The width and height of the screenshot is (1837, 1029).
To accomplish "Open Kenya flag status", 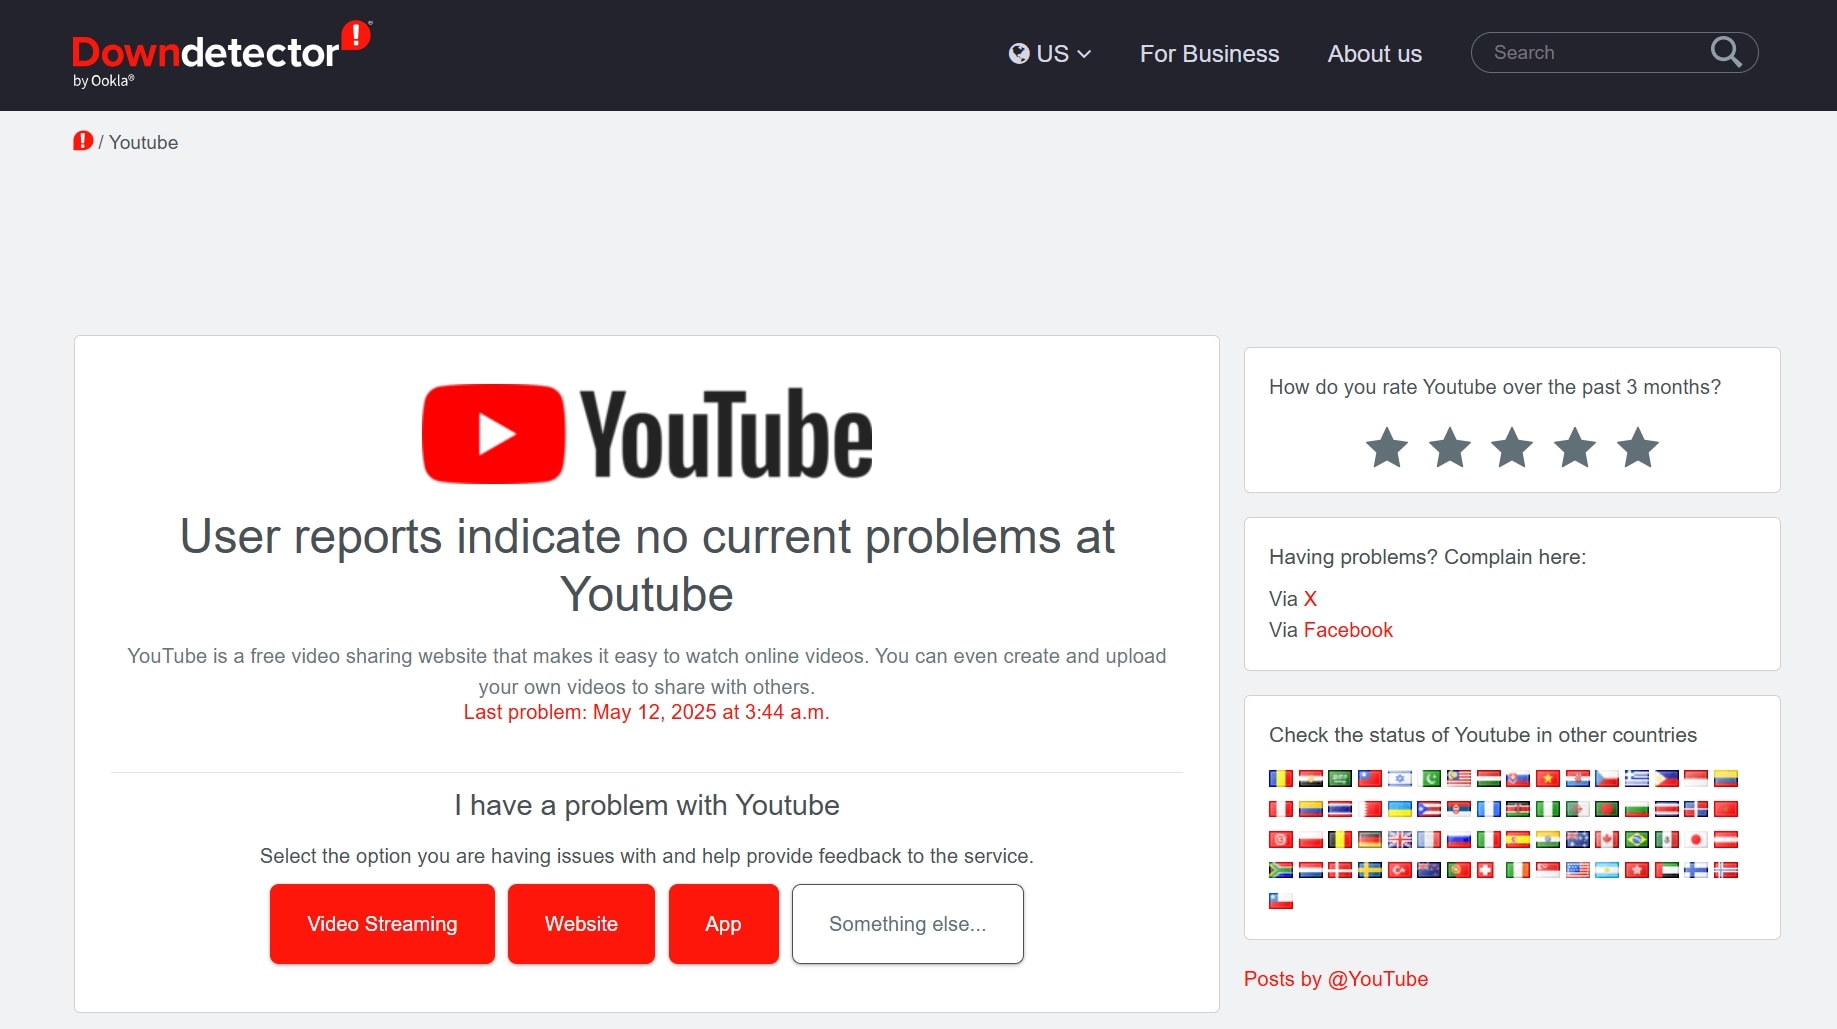I will [1518, 809].
